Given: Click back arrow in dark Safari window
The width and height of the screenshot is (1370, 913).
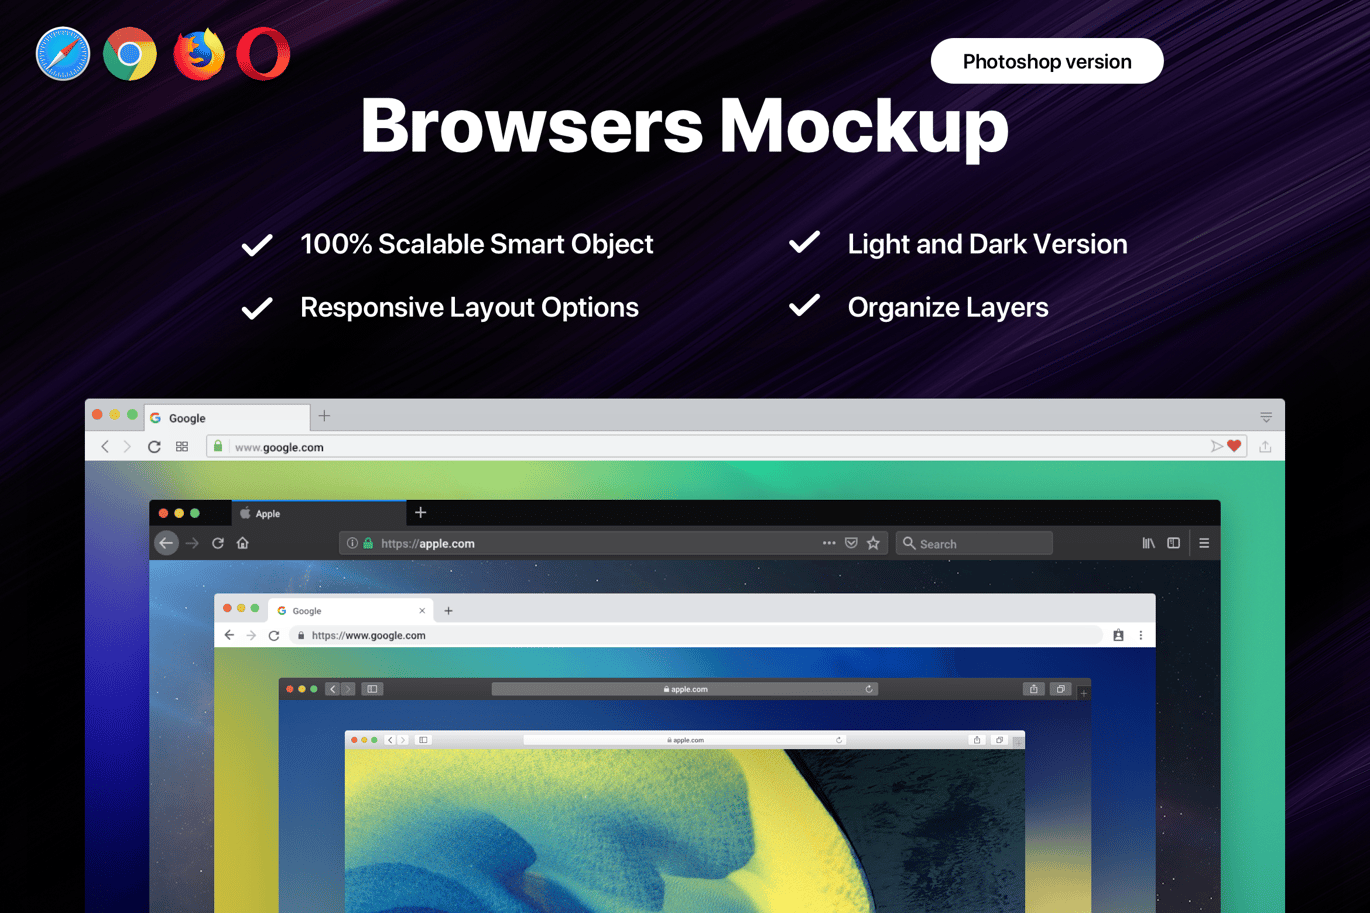Looking at the screenshot, I should tap(333, 689).
